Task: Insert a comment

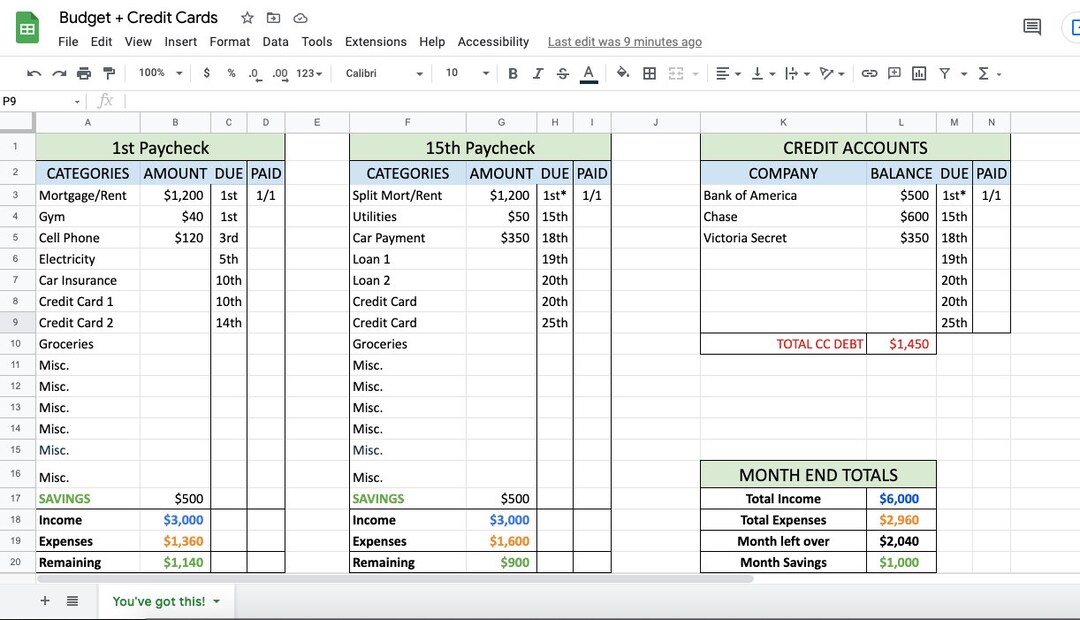Action: [x=893, y=73]
